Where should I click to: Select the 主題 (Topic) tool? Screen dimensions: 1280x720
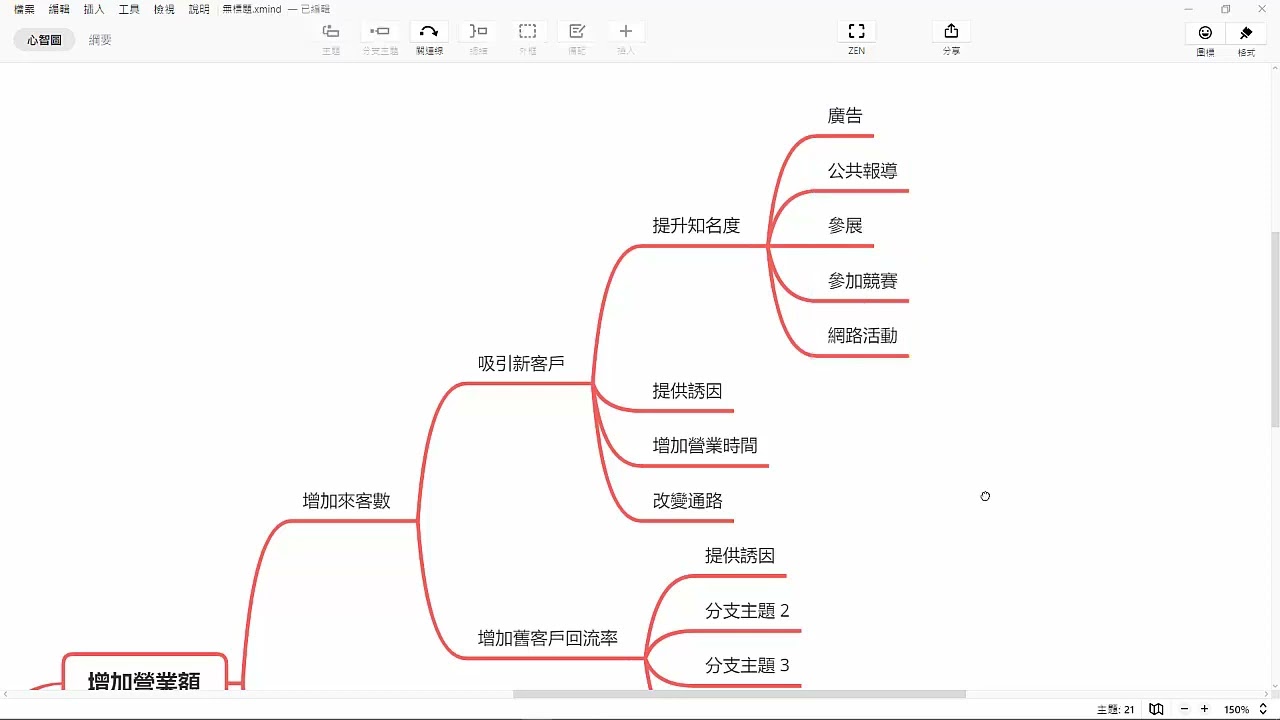(x=331, y=31)
